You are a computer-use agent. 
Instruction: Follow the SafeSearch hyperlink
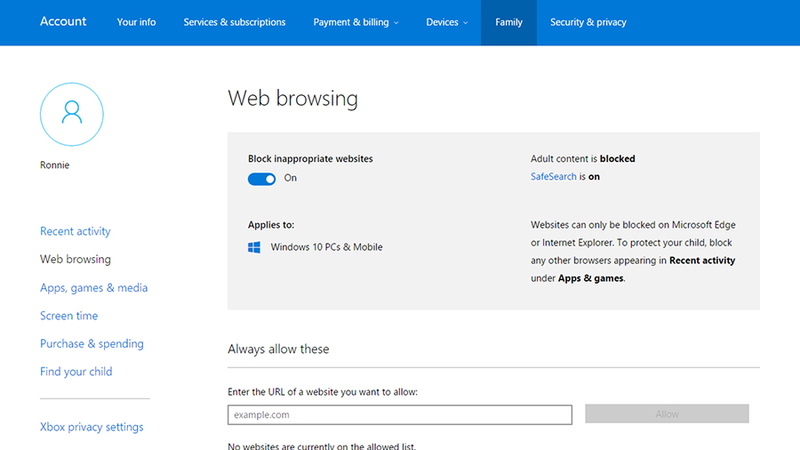(553, 177)
